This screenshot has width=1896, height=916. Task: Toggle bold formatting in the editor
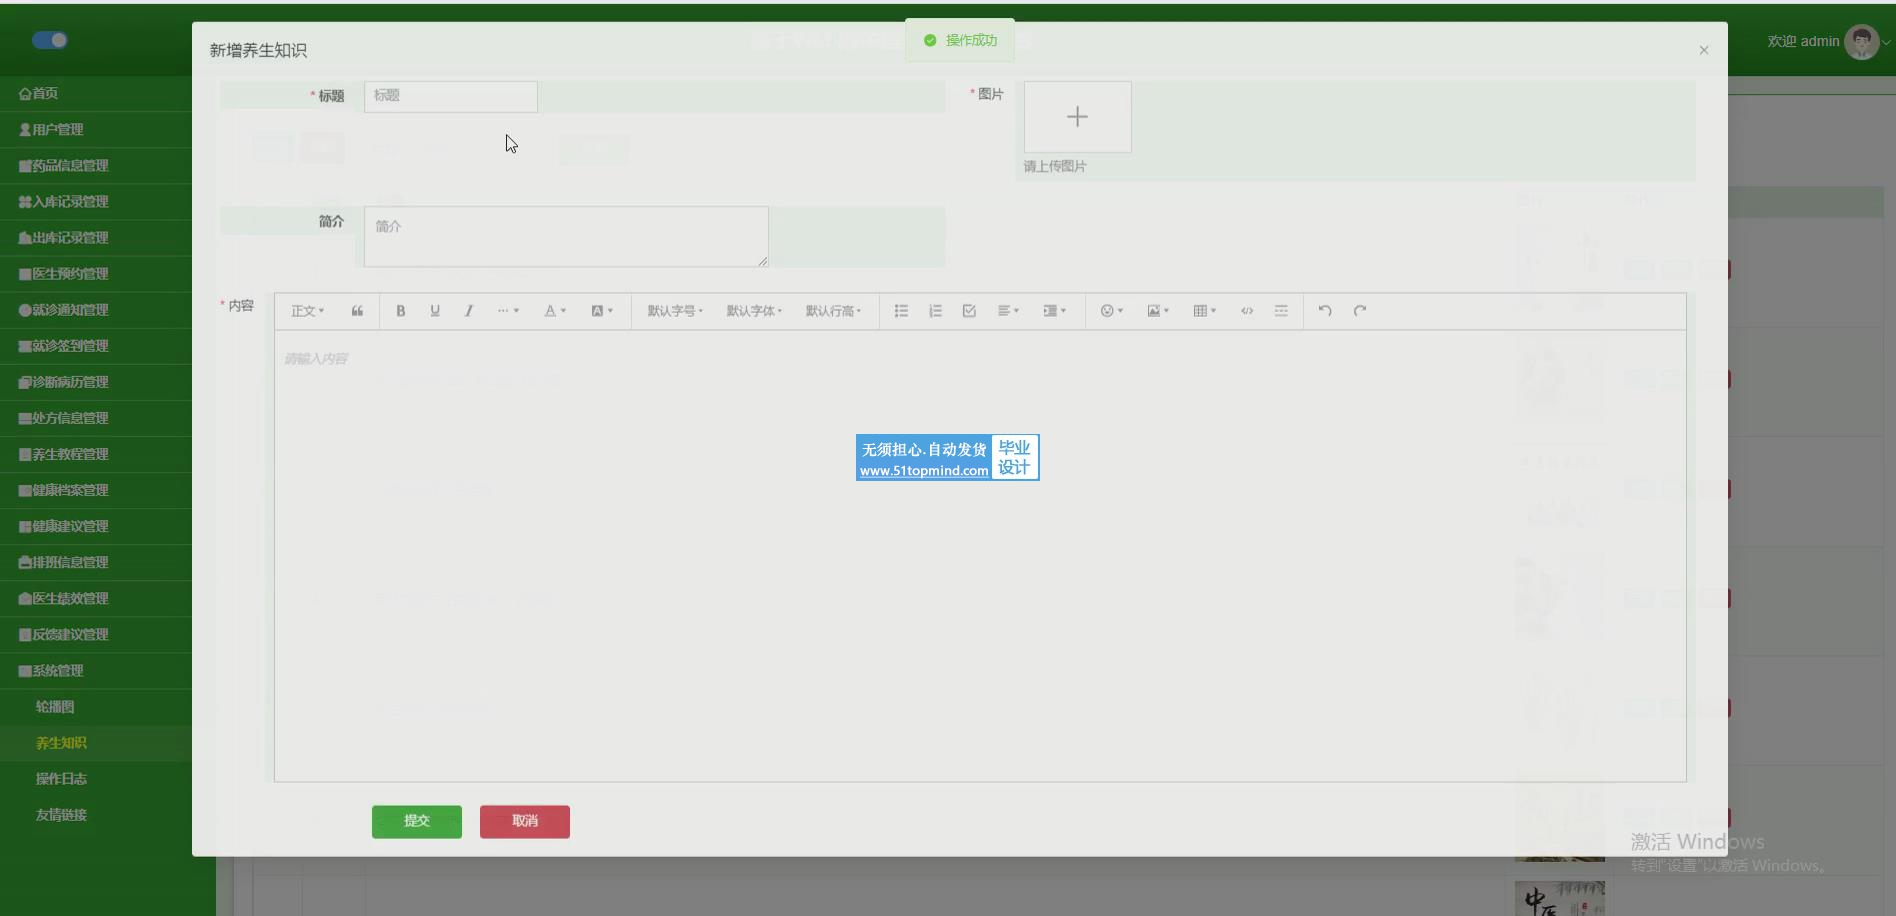click(x=400, y=311)
